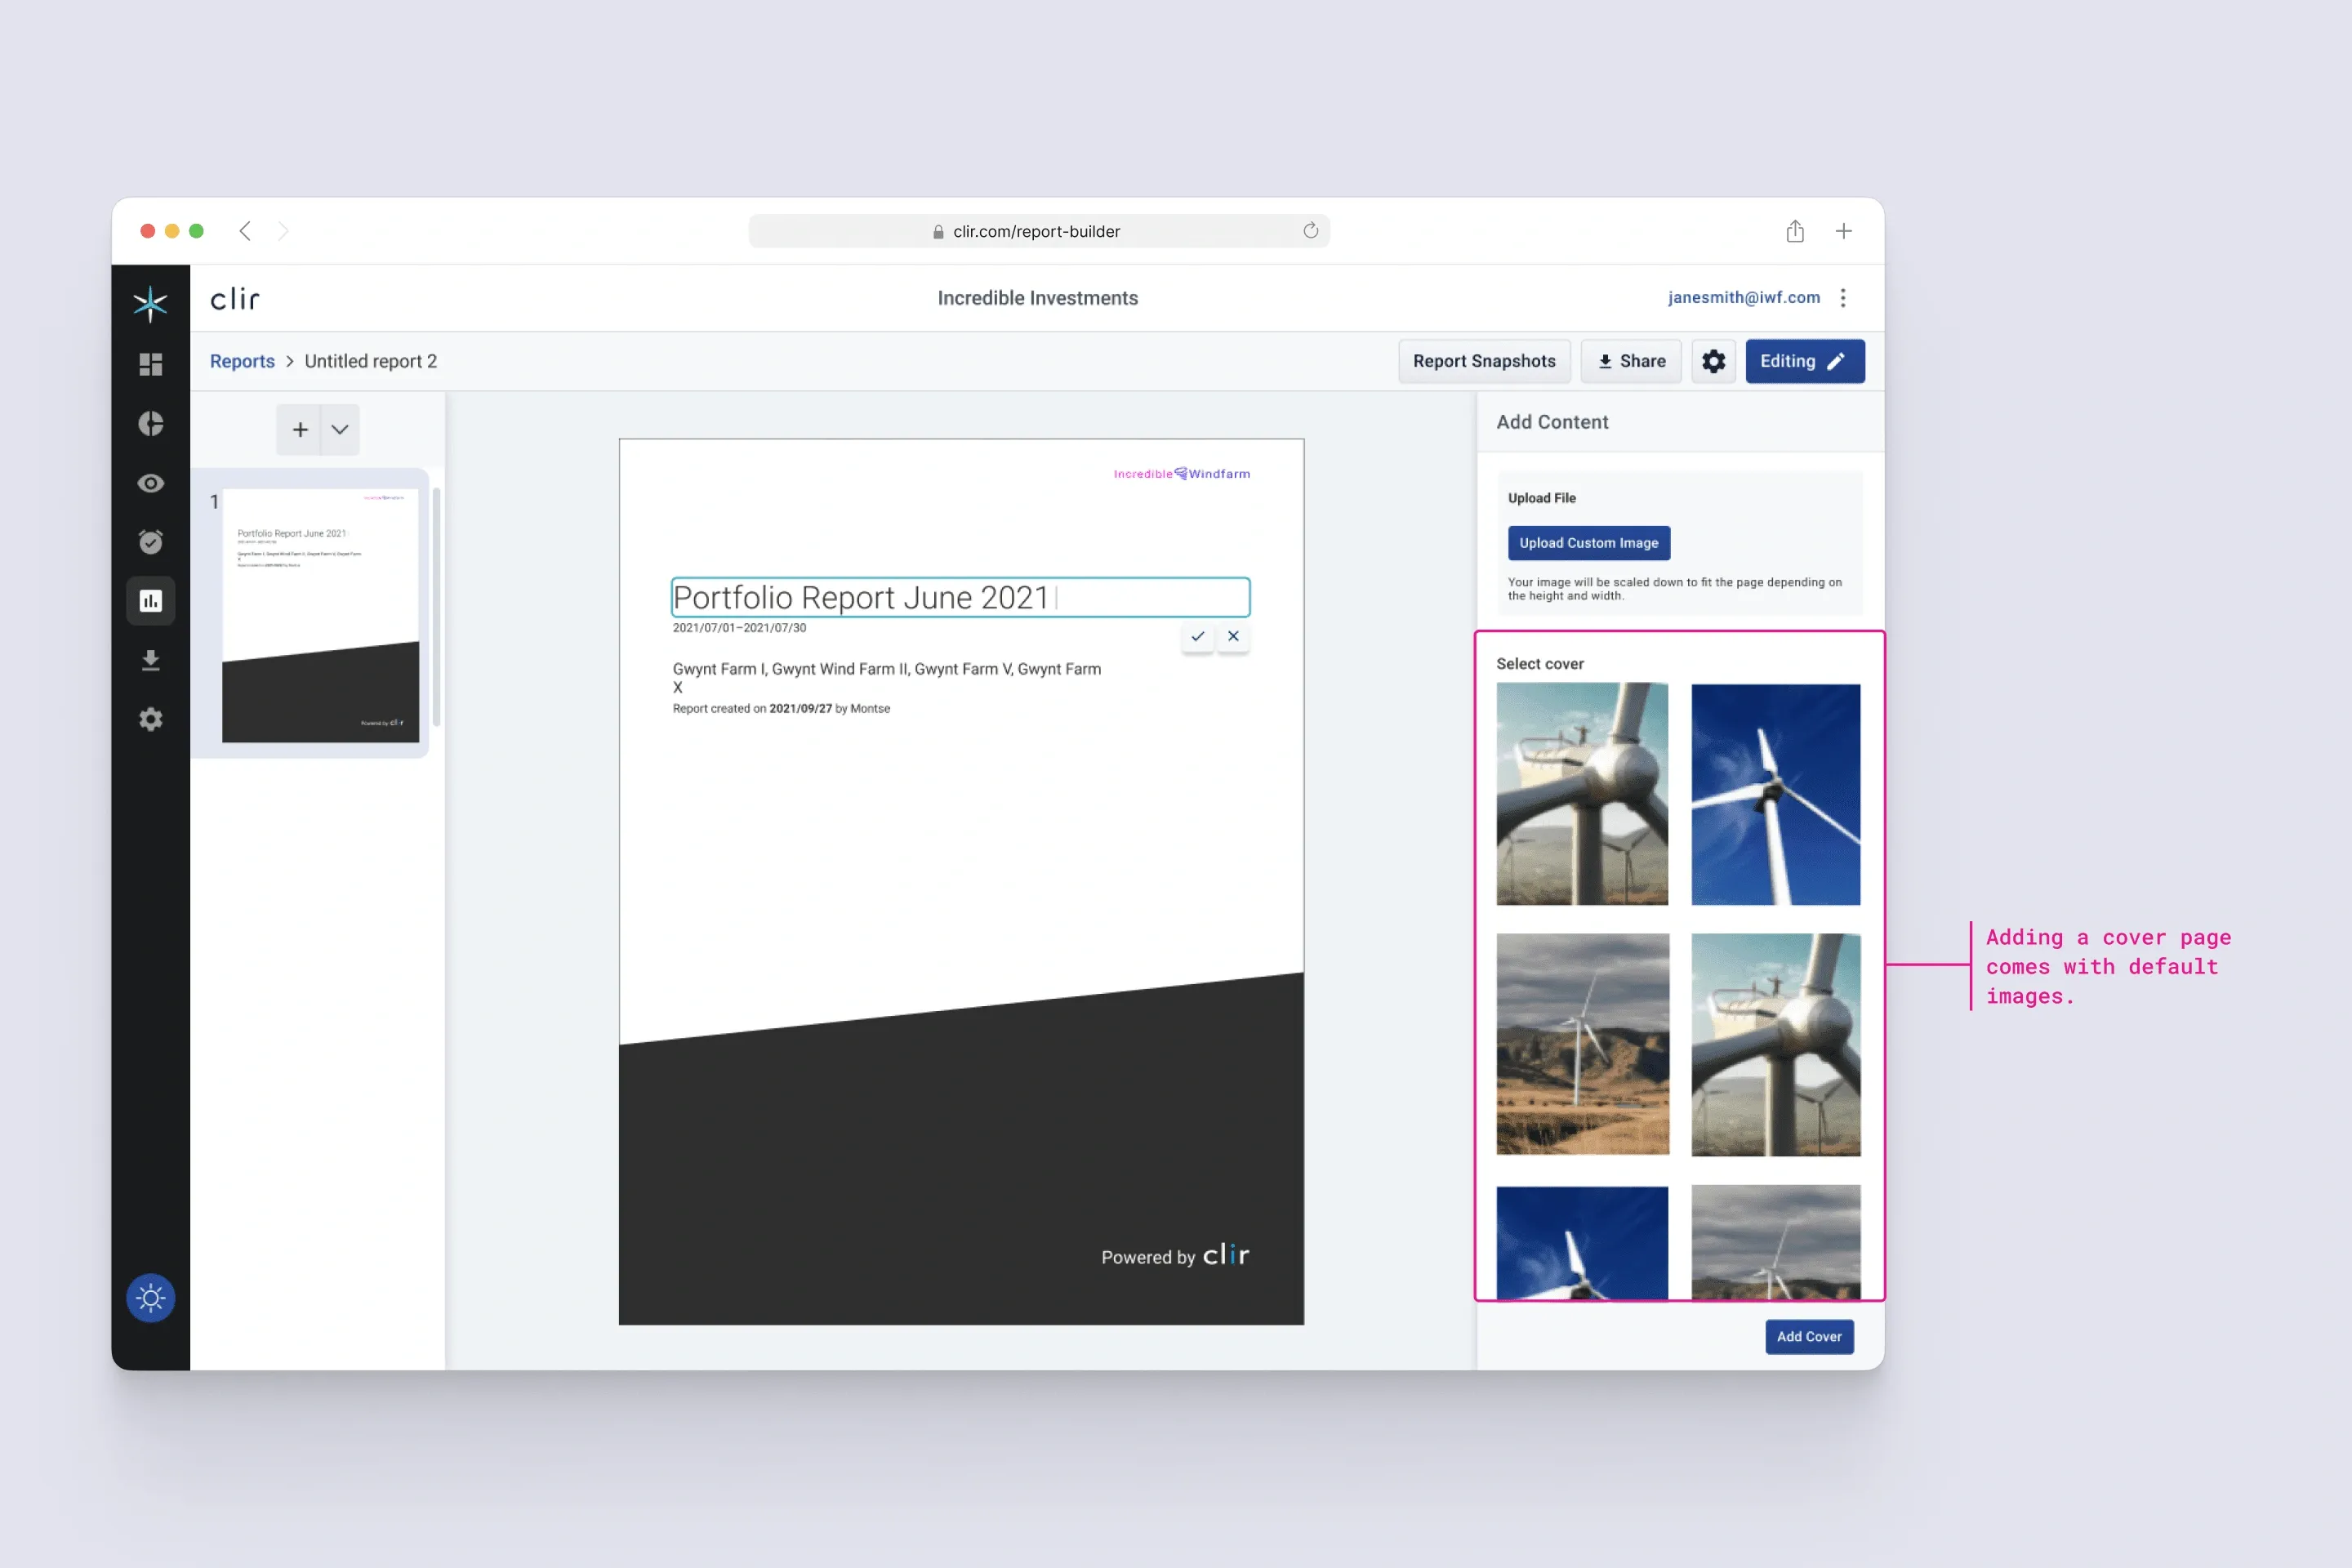Click the janesmith@iwf.com account link
2352x1568 pixels.
pyautogui.click(x=1743, y=298)
